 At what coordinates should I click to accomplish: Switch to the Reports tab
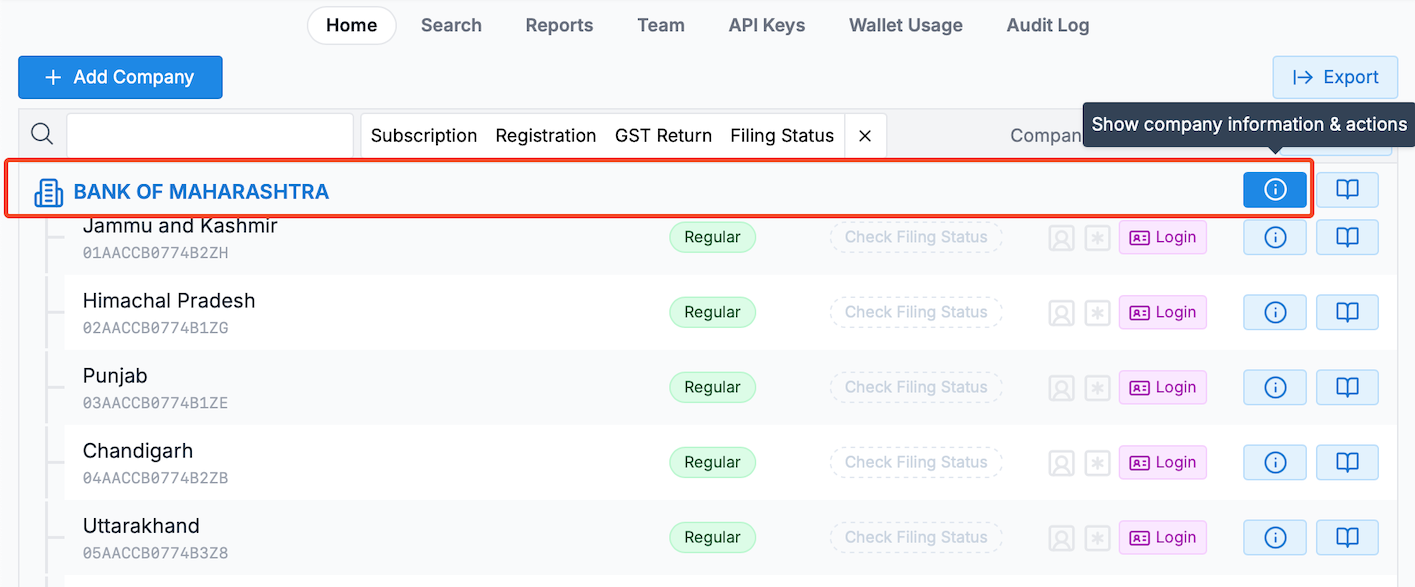[559, 25]
